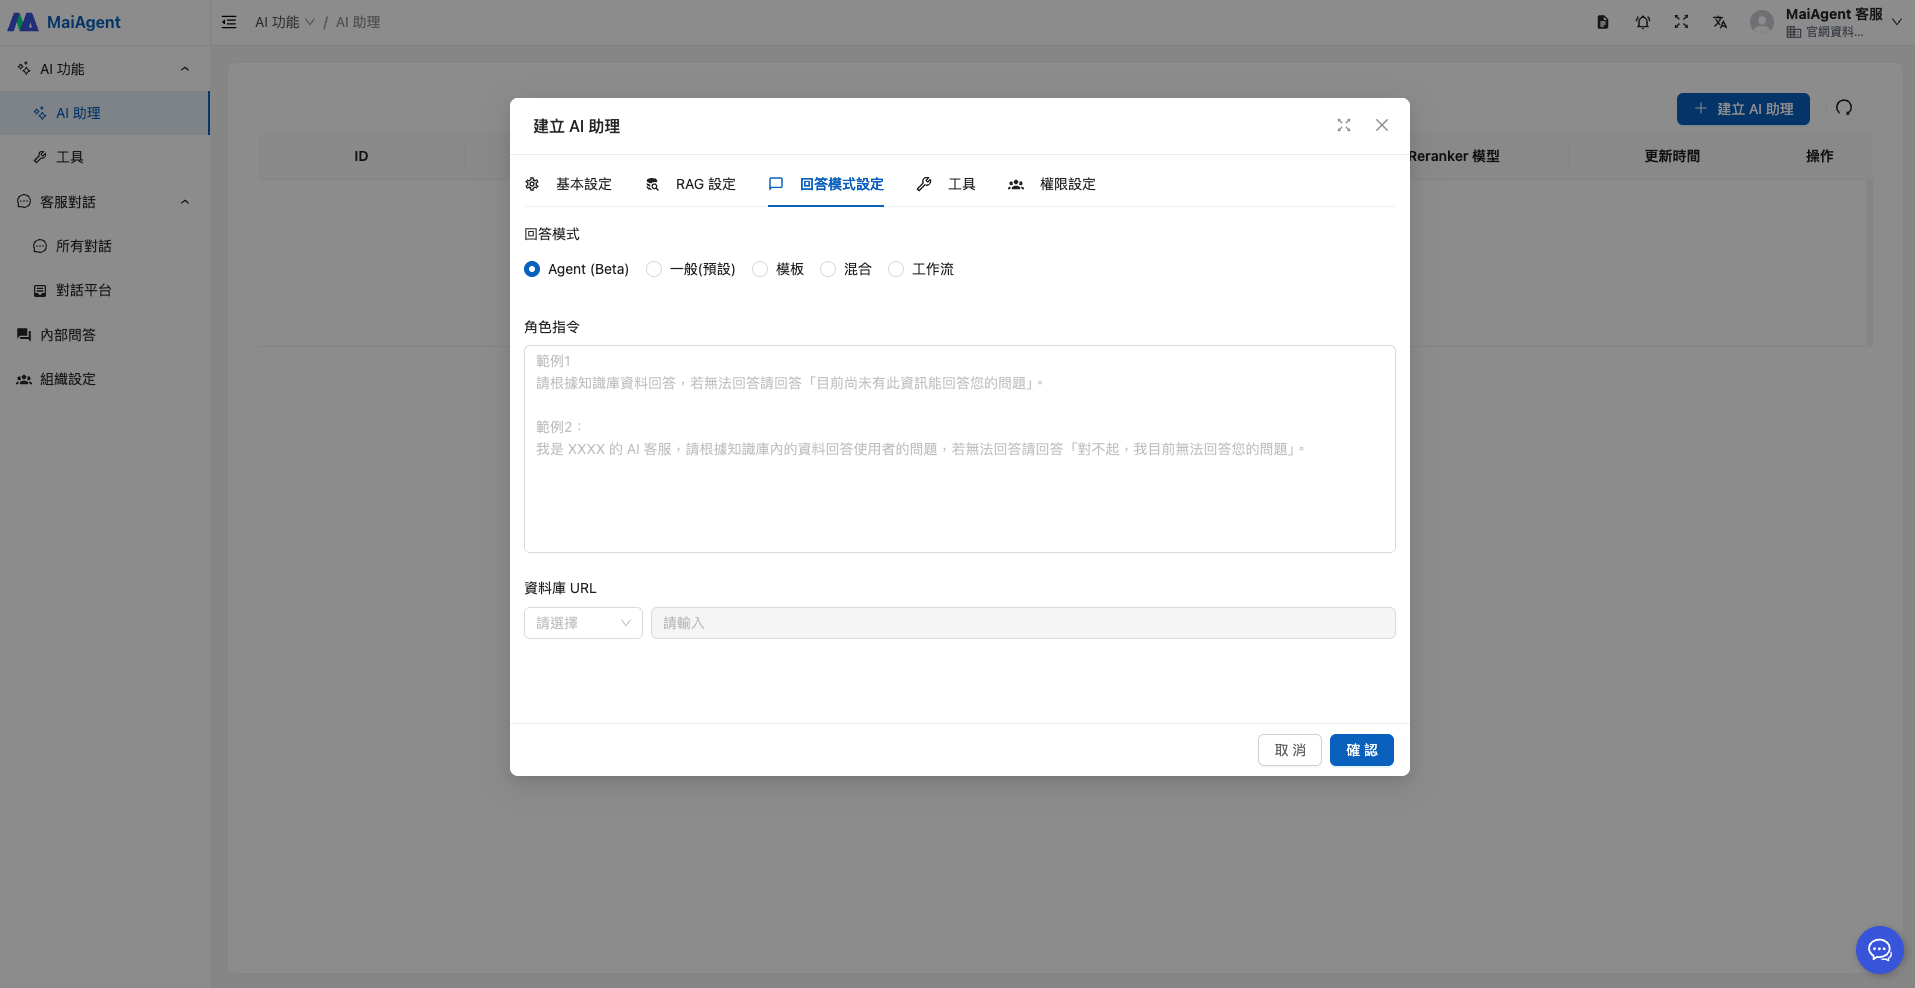Click the refresh icon beside 建立 AI 助理
This screenshot has height=988, width=1915.
[x=1843, y=108]
